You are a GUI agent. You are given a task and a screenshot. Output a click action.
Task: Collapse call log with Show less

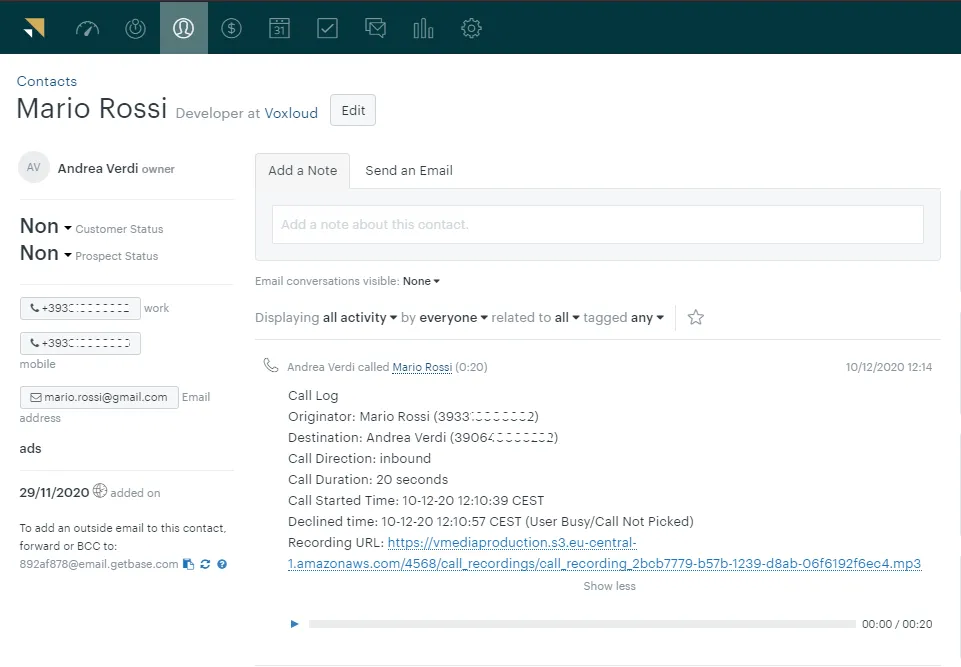pos(609,586)
